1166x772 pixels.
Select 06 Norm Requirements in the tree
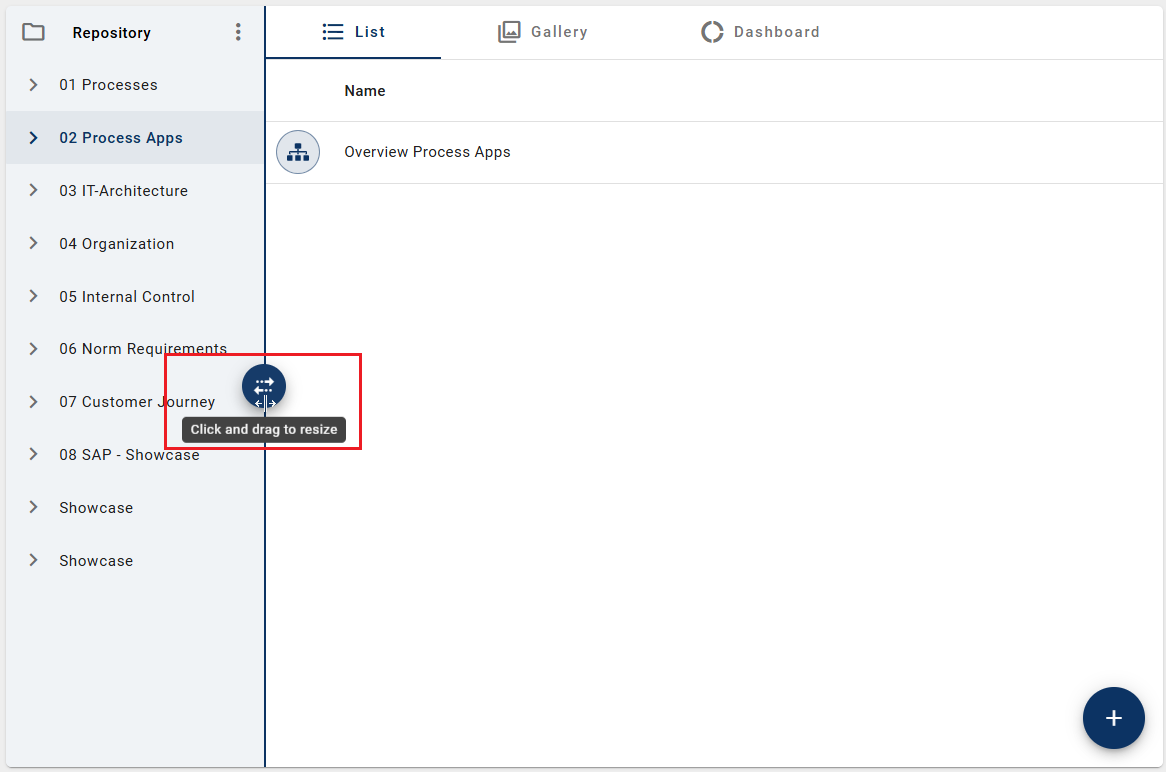pyautogui.click(x=144, y=349)
